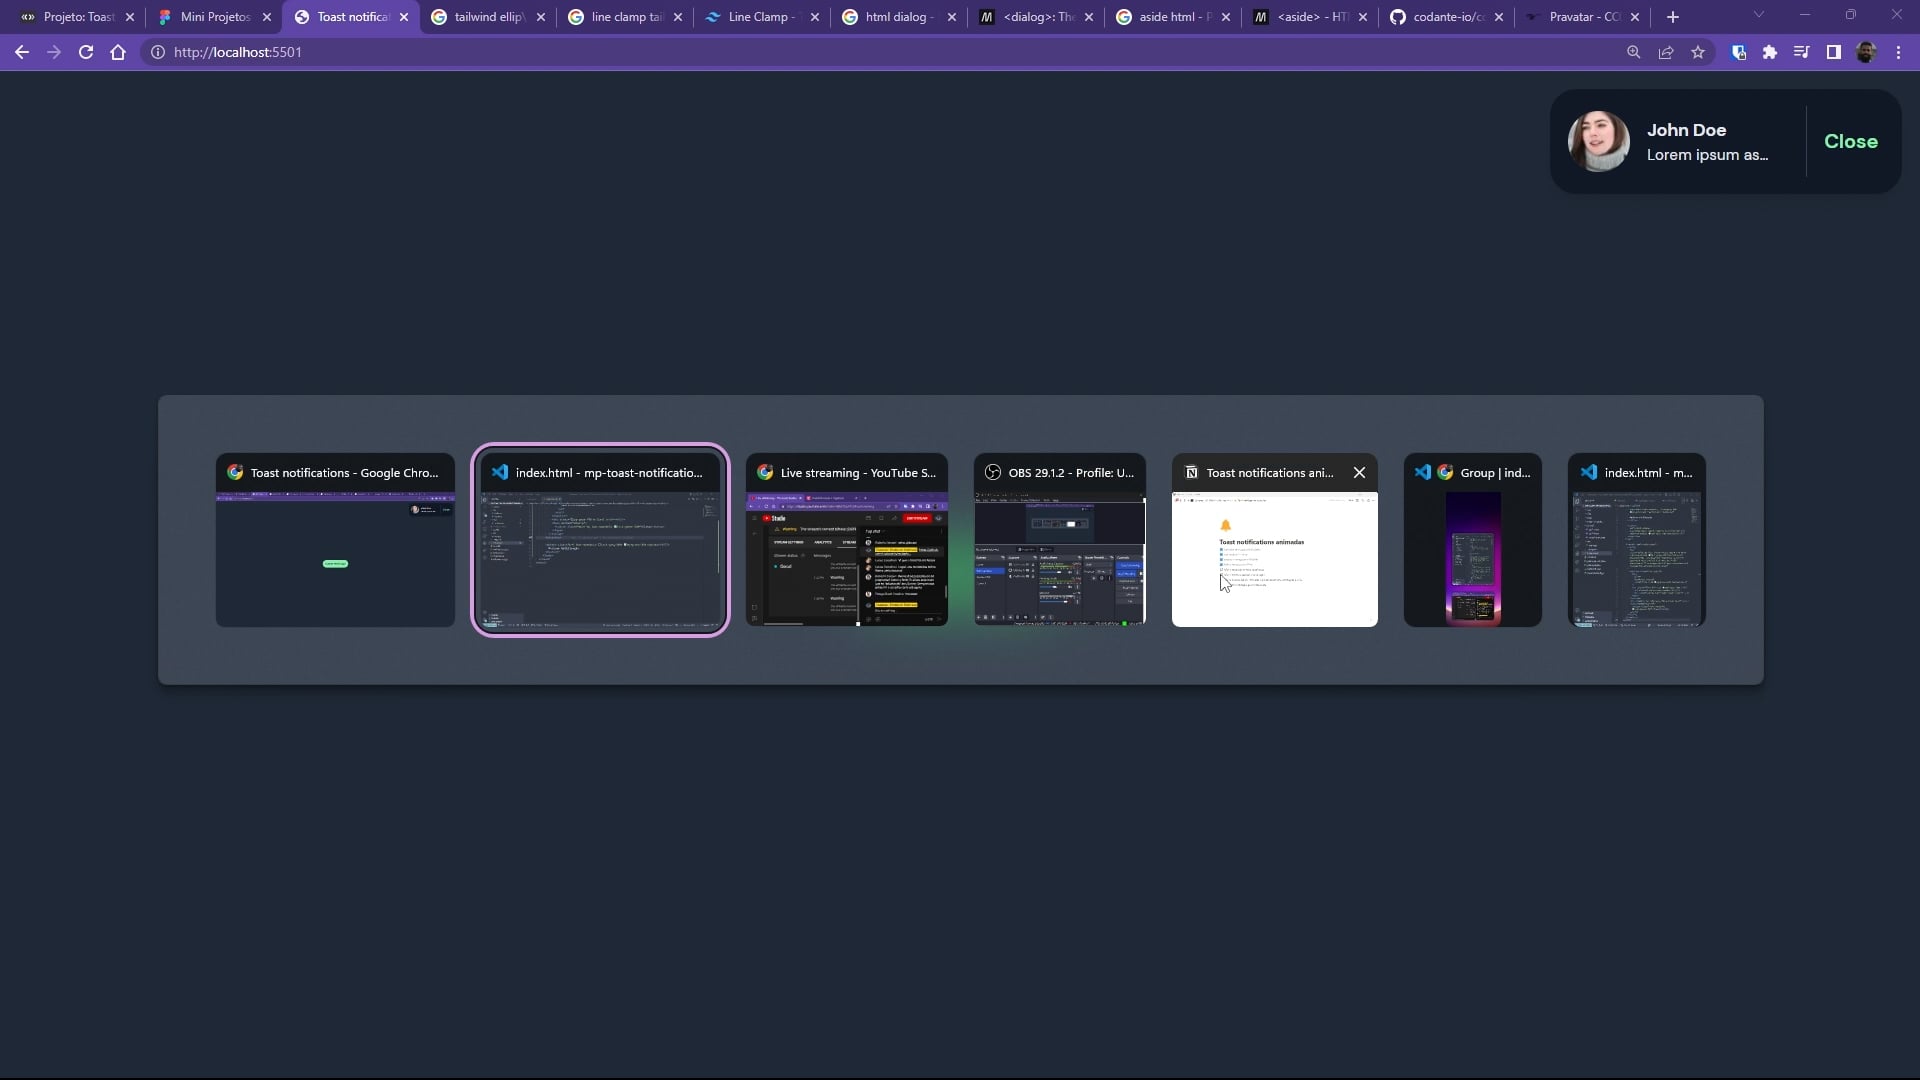Open the media control icon
This screenshot has height=1080, width=1920.
tap(1801, 53)
